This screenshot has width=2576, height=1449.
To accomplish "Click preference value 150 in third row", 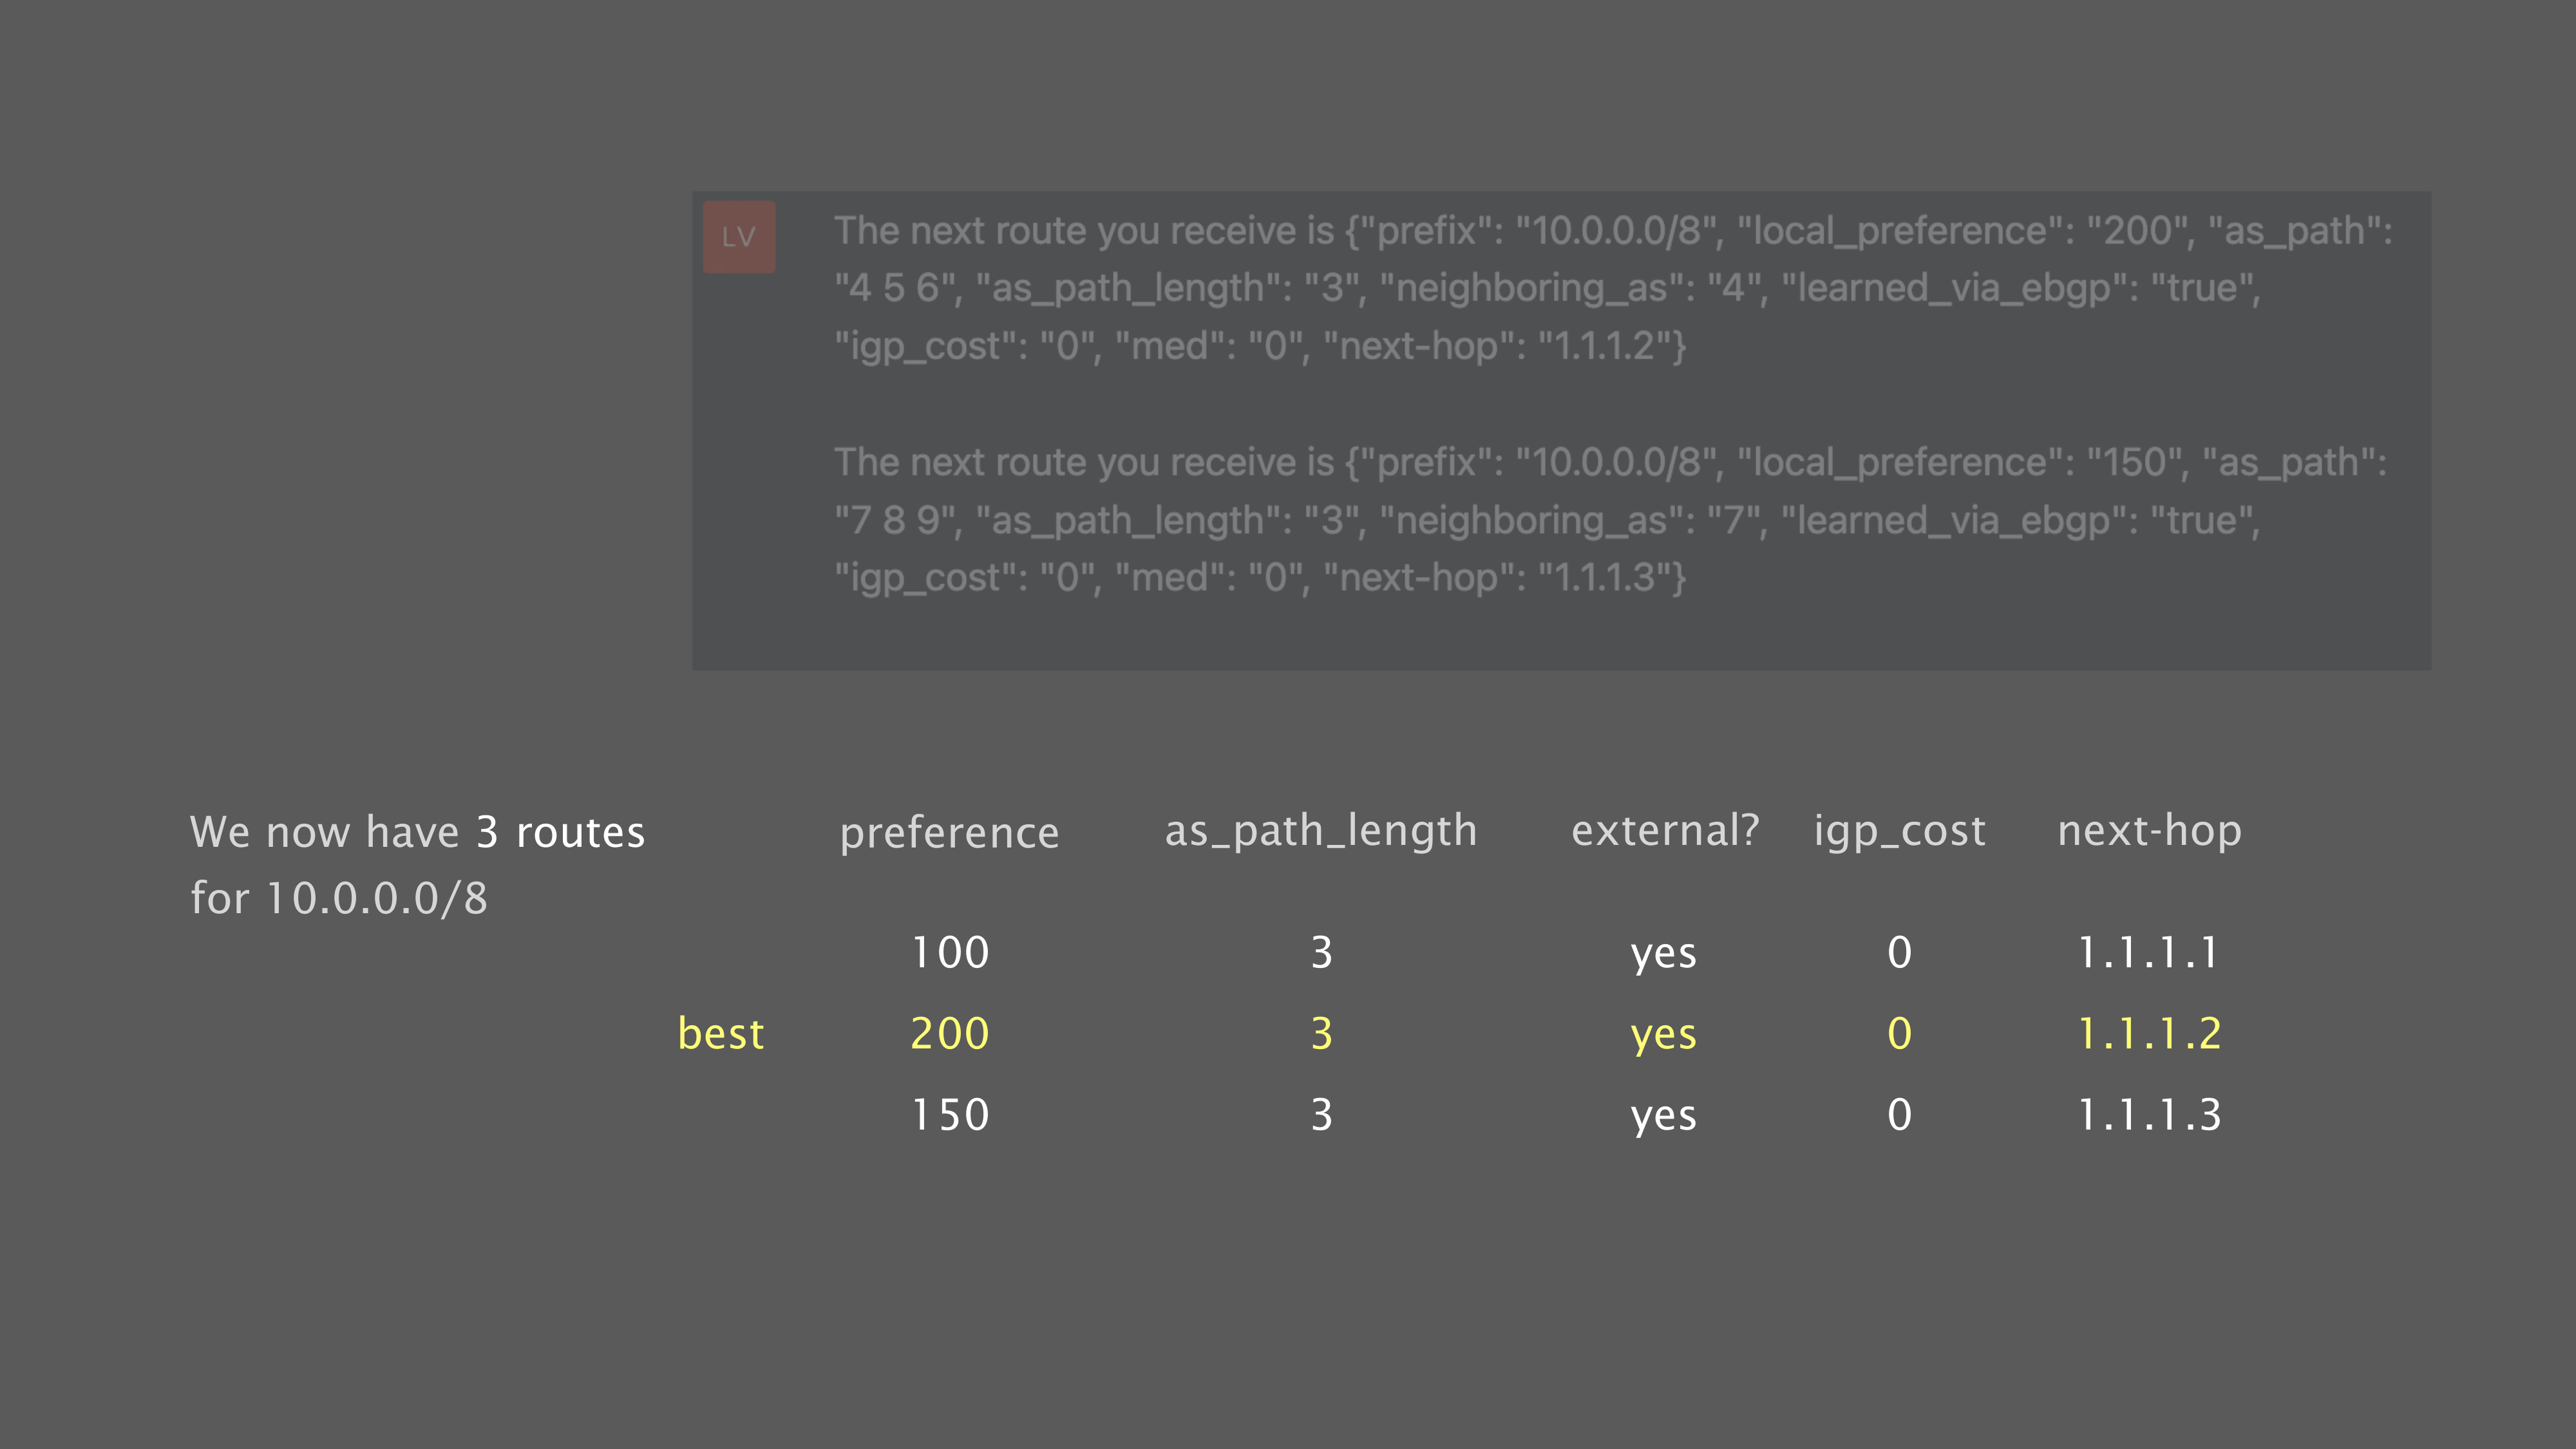I will (x=949, y=1115).
